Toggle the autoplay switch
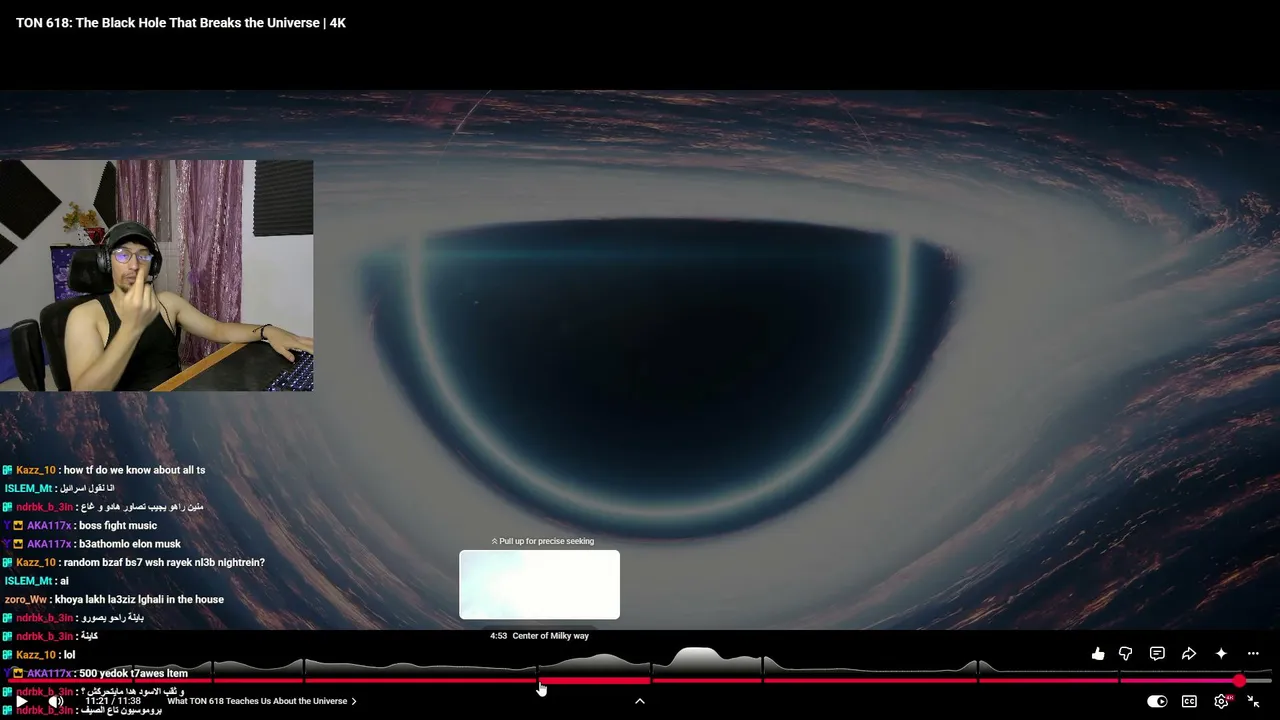Screen dimensions: 1280x720 point(1157,701)
